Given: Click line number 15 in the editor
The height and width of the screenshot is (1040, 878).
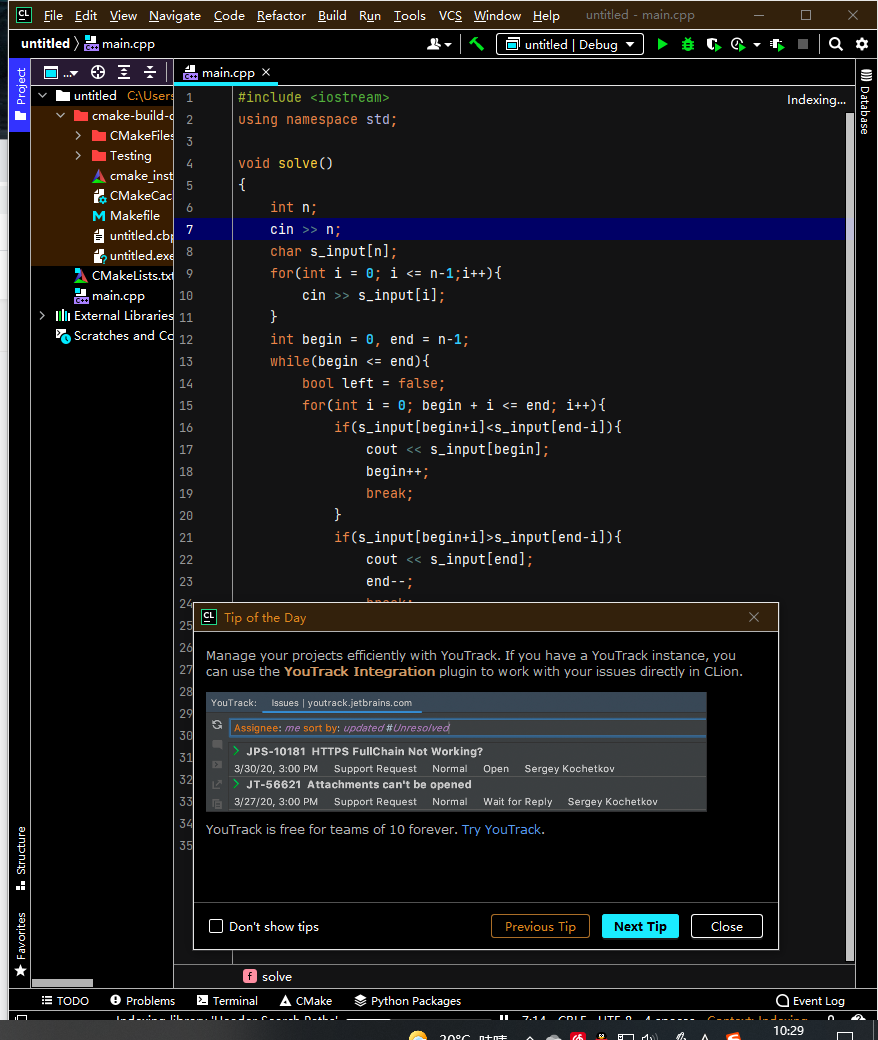Looking at the screenshot, I should (186, 405).
